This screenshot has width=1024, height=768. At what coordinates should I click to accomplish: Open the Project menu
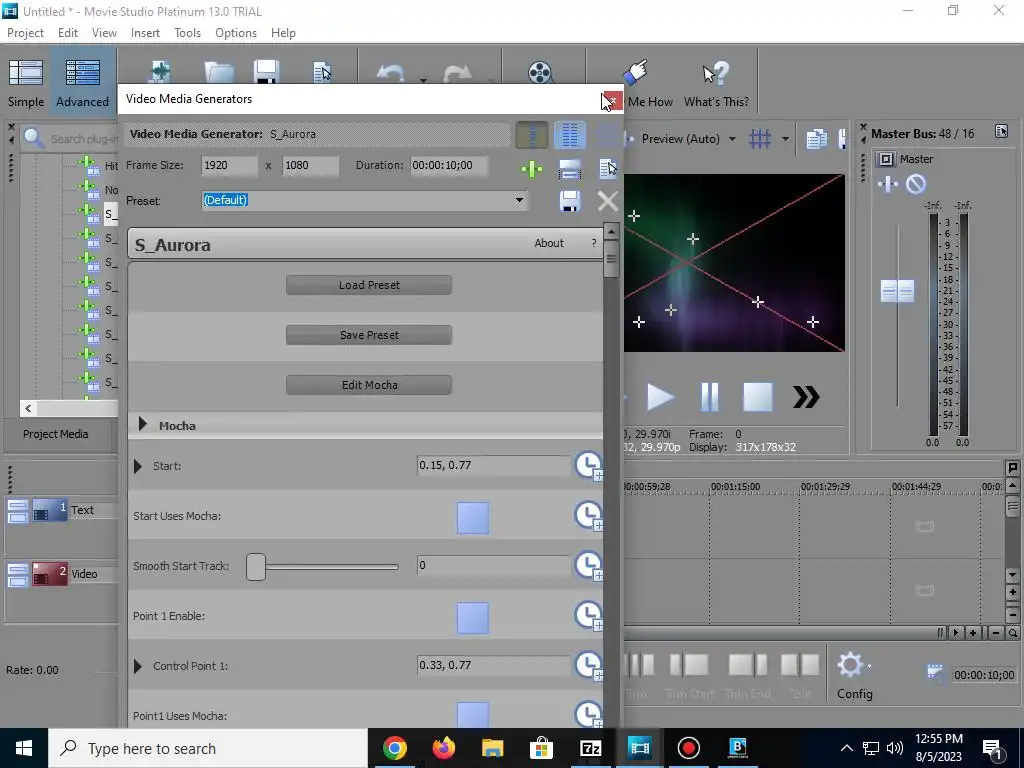[x=25, y=33]
